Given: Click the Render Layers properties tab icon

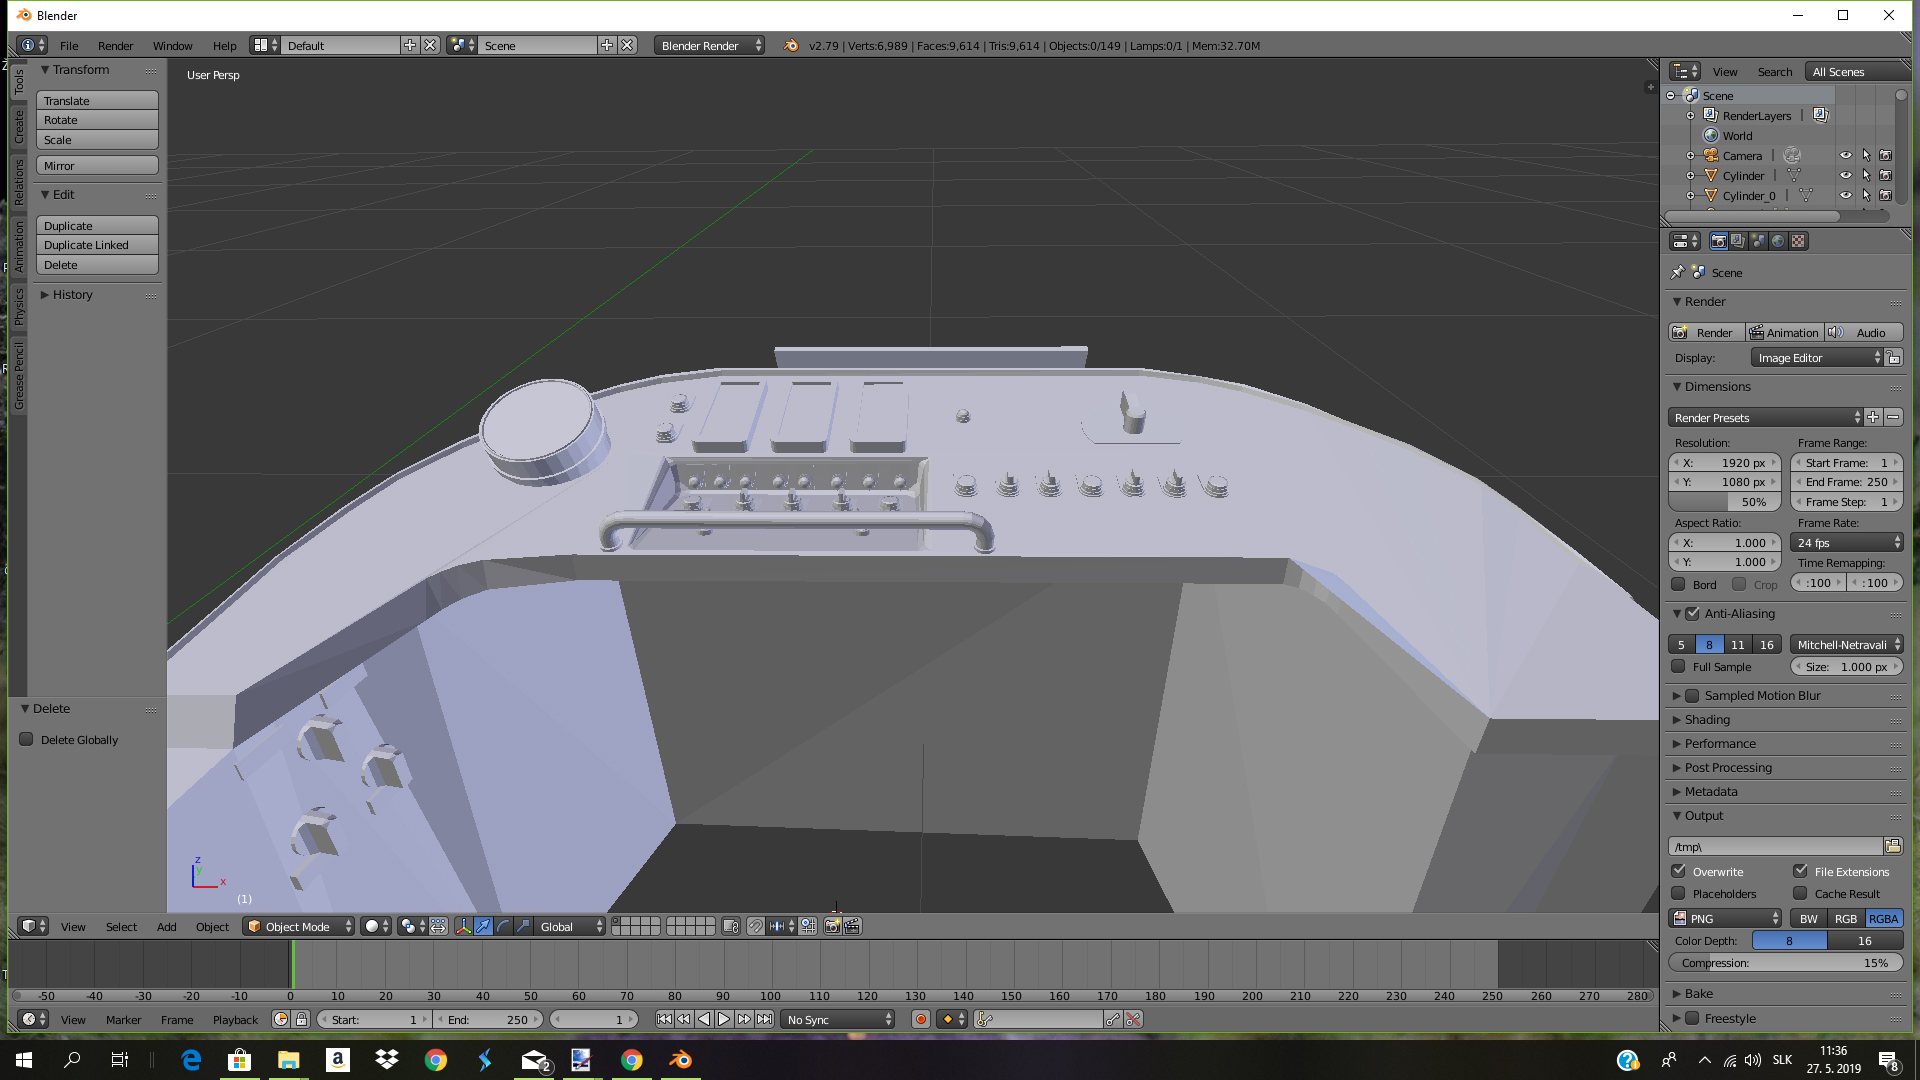Looking at the screenshot, I should pyautogui.click(x=1738, y=241).
